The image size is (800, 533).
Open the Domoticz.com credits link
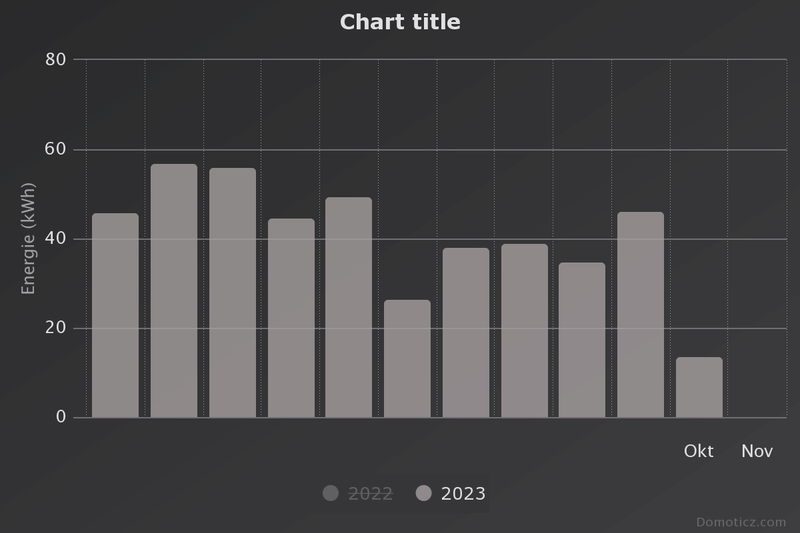click(x=741, y=522)
